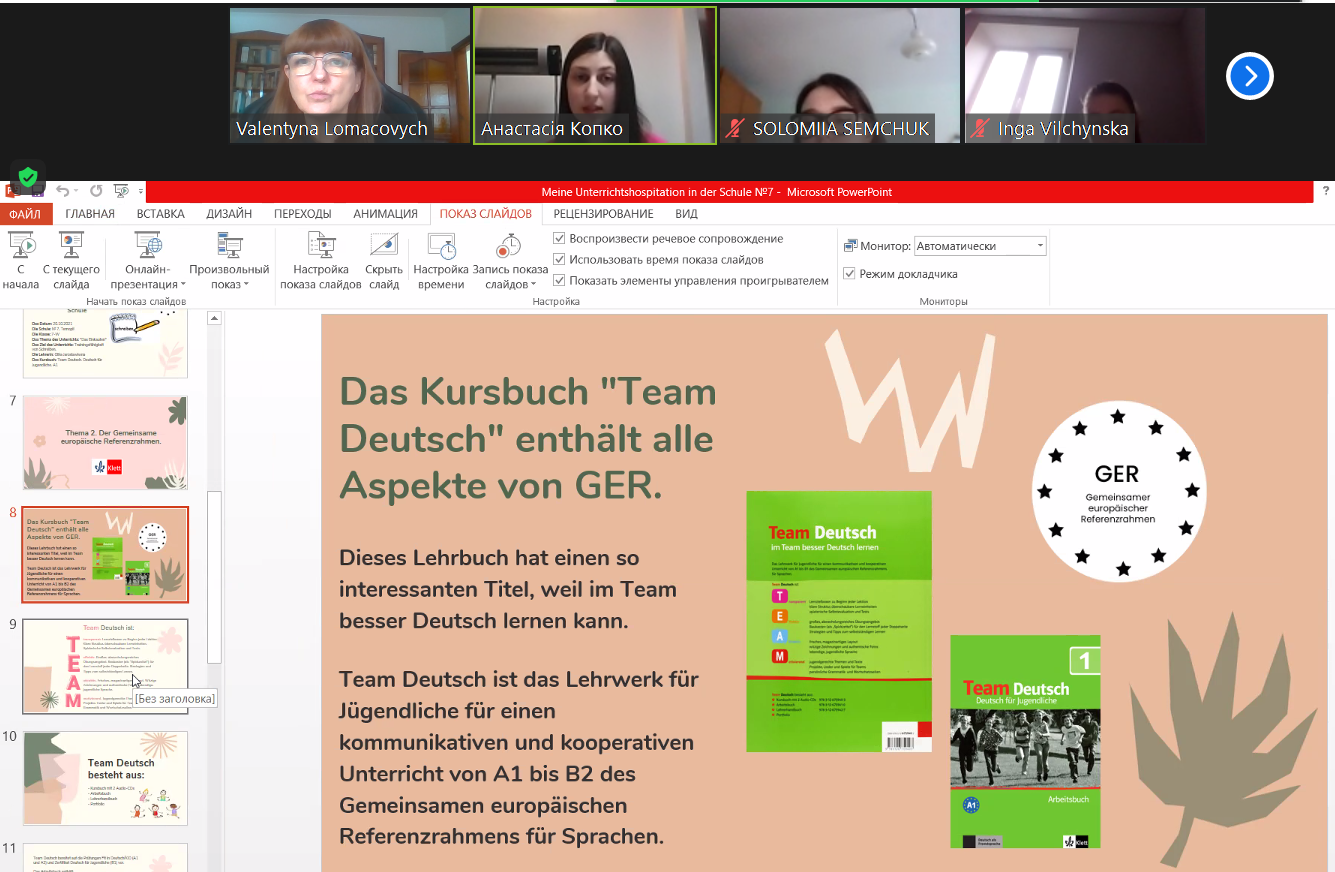Click the Мониторы group label

[x=943, y=301]
